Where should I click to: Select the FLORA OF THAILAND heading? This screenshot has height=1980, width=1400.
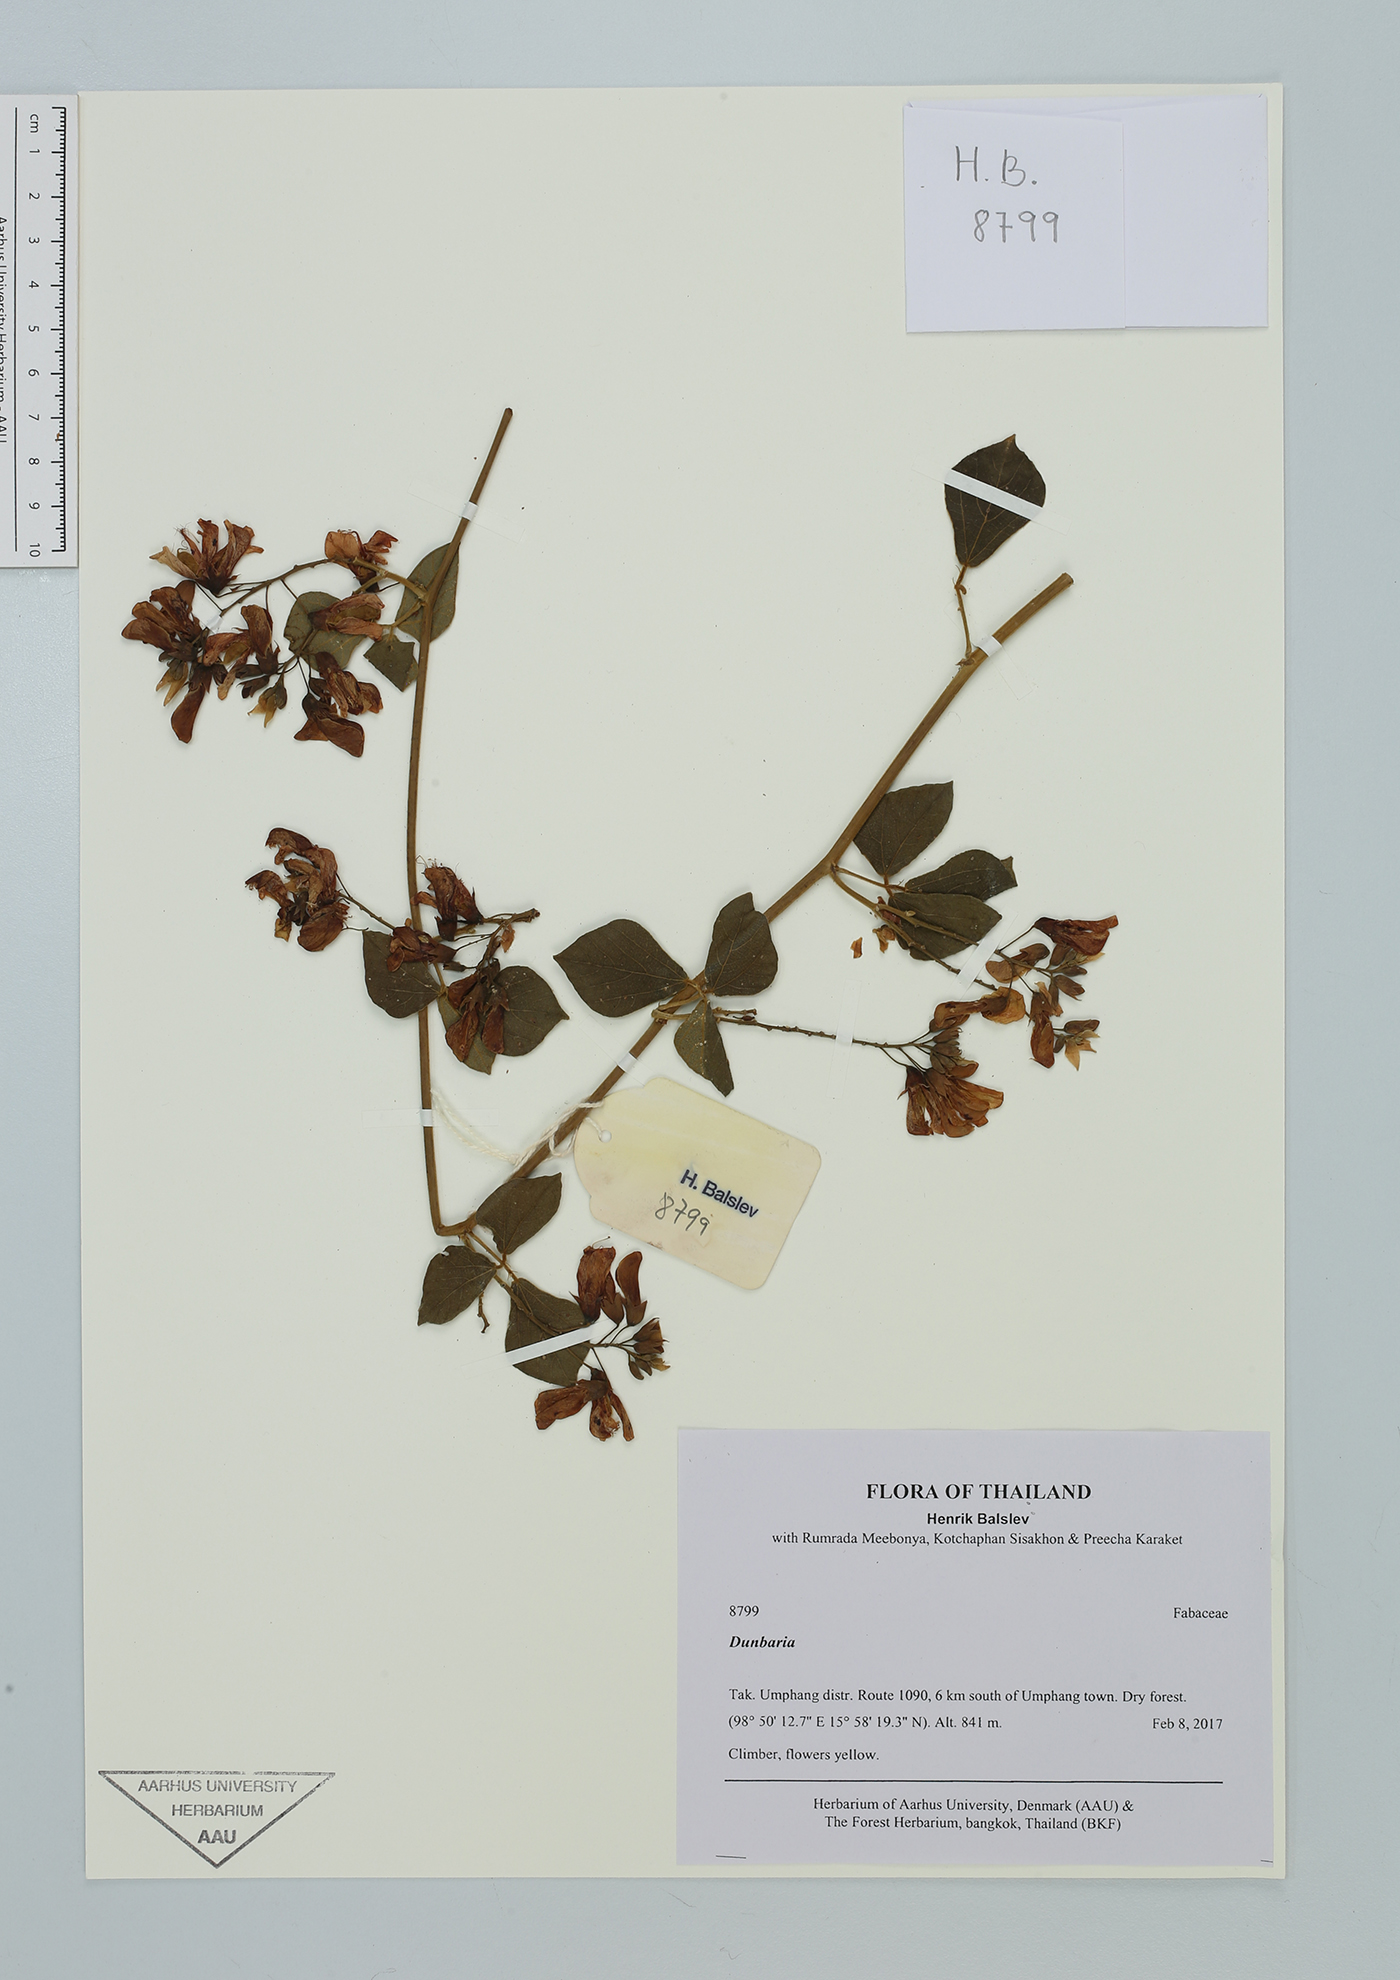click(x=977, y=1491)
